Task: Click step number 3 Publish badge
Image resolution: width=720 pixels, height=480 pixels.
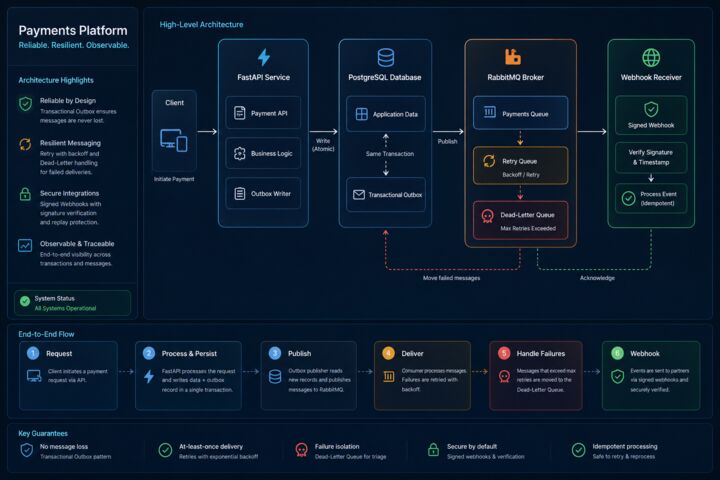Action: (275, 353)
